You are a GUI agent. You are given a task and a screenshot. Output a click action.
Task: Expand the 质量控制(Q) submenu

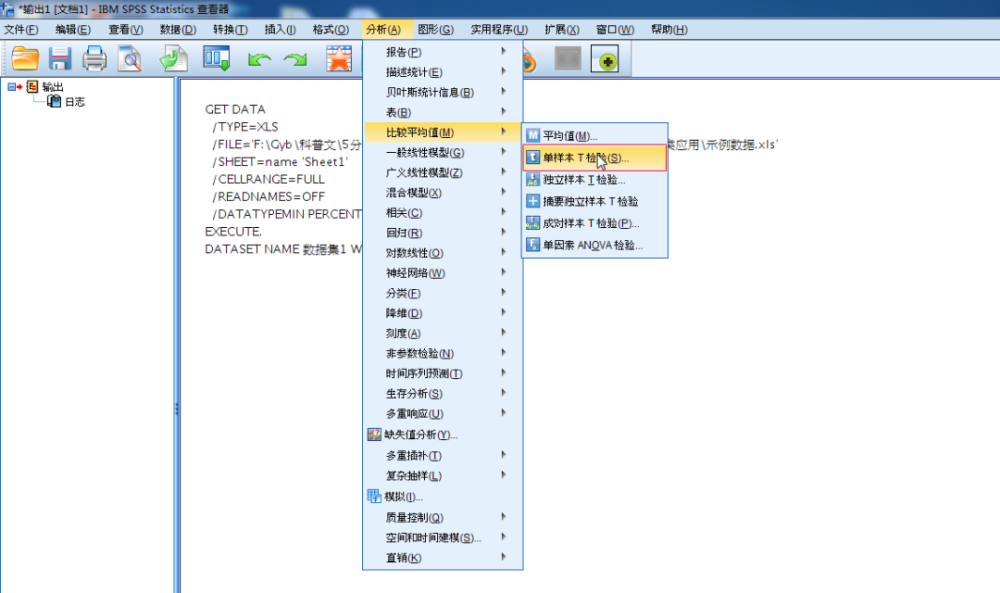pyautogui.click(x=443, y=517)
